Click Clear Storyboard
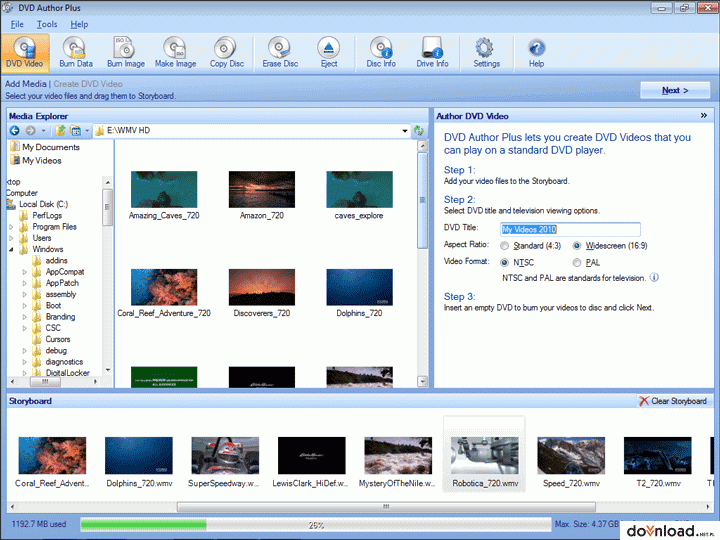Viewport: 720px width, 540px height. click(x=673, y=401)
